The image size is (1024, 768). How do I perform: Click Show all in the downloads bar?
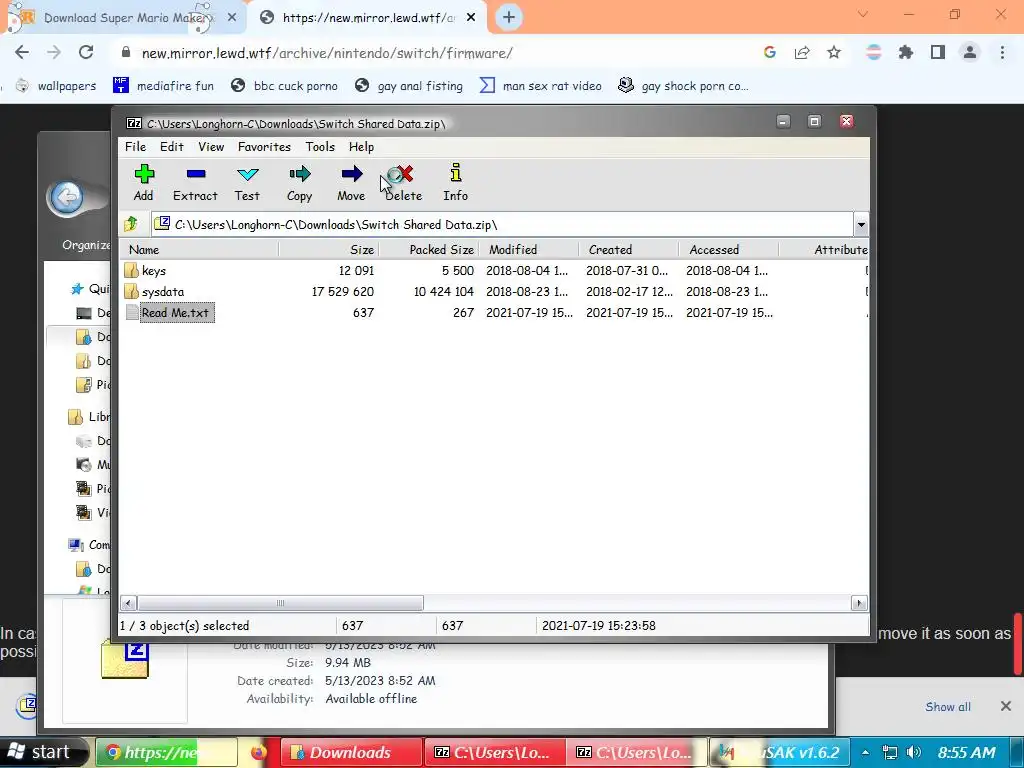(x=948, y=707)
